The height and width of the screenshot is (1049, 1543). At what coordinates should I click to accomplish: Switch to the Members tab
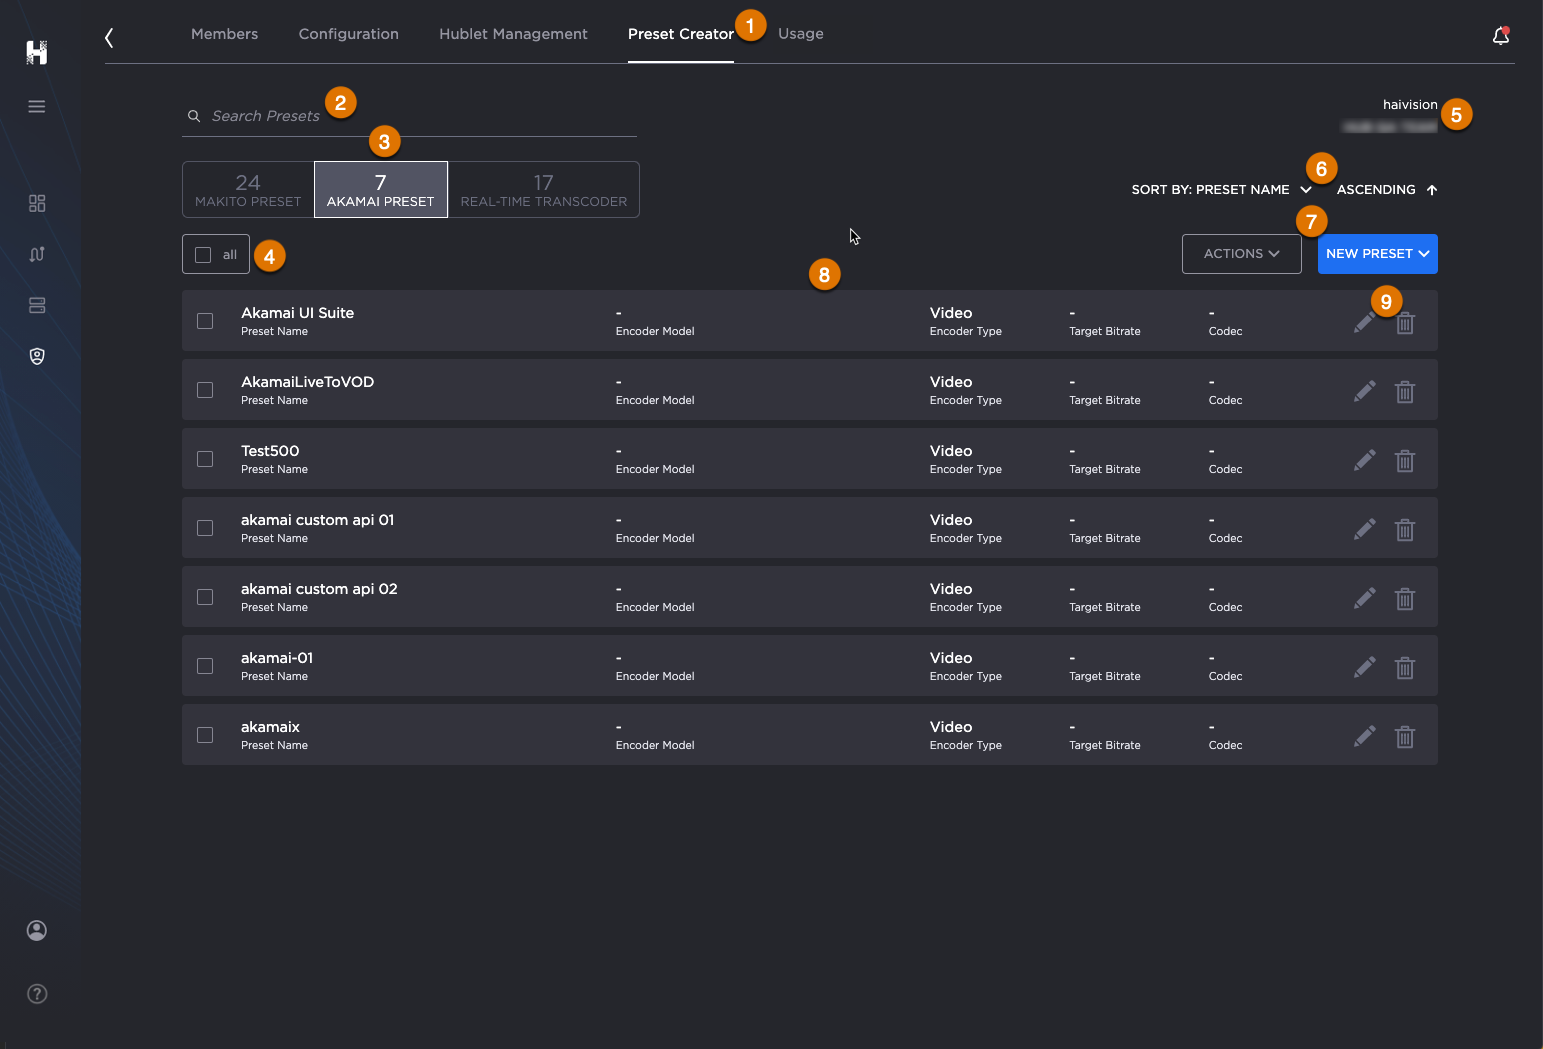224,33
